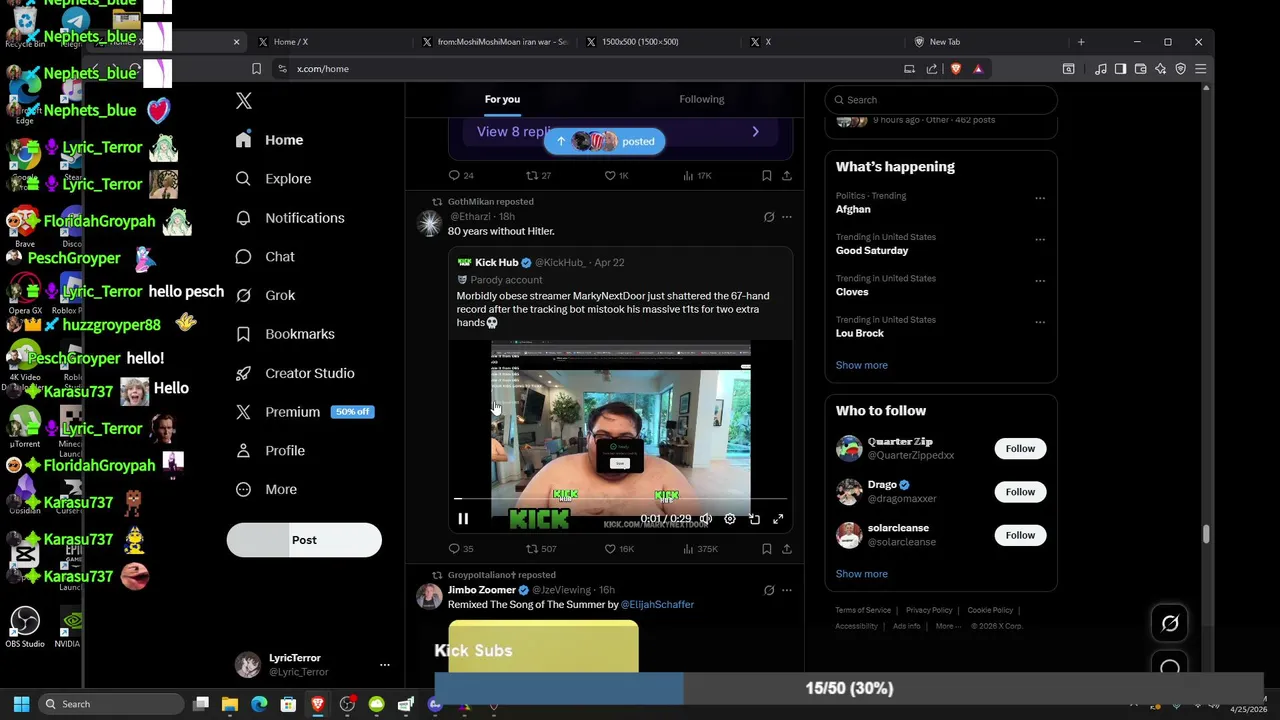Screen dimensions: 1280x720
Task: Toggle picture-in-picture on the video
Action: coord(754,519)
